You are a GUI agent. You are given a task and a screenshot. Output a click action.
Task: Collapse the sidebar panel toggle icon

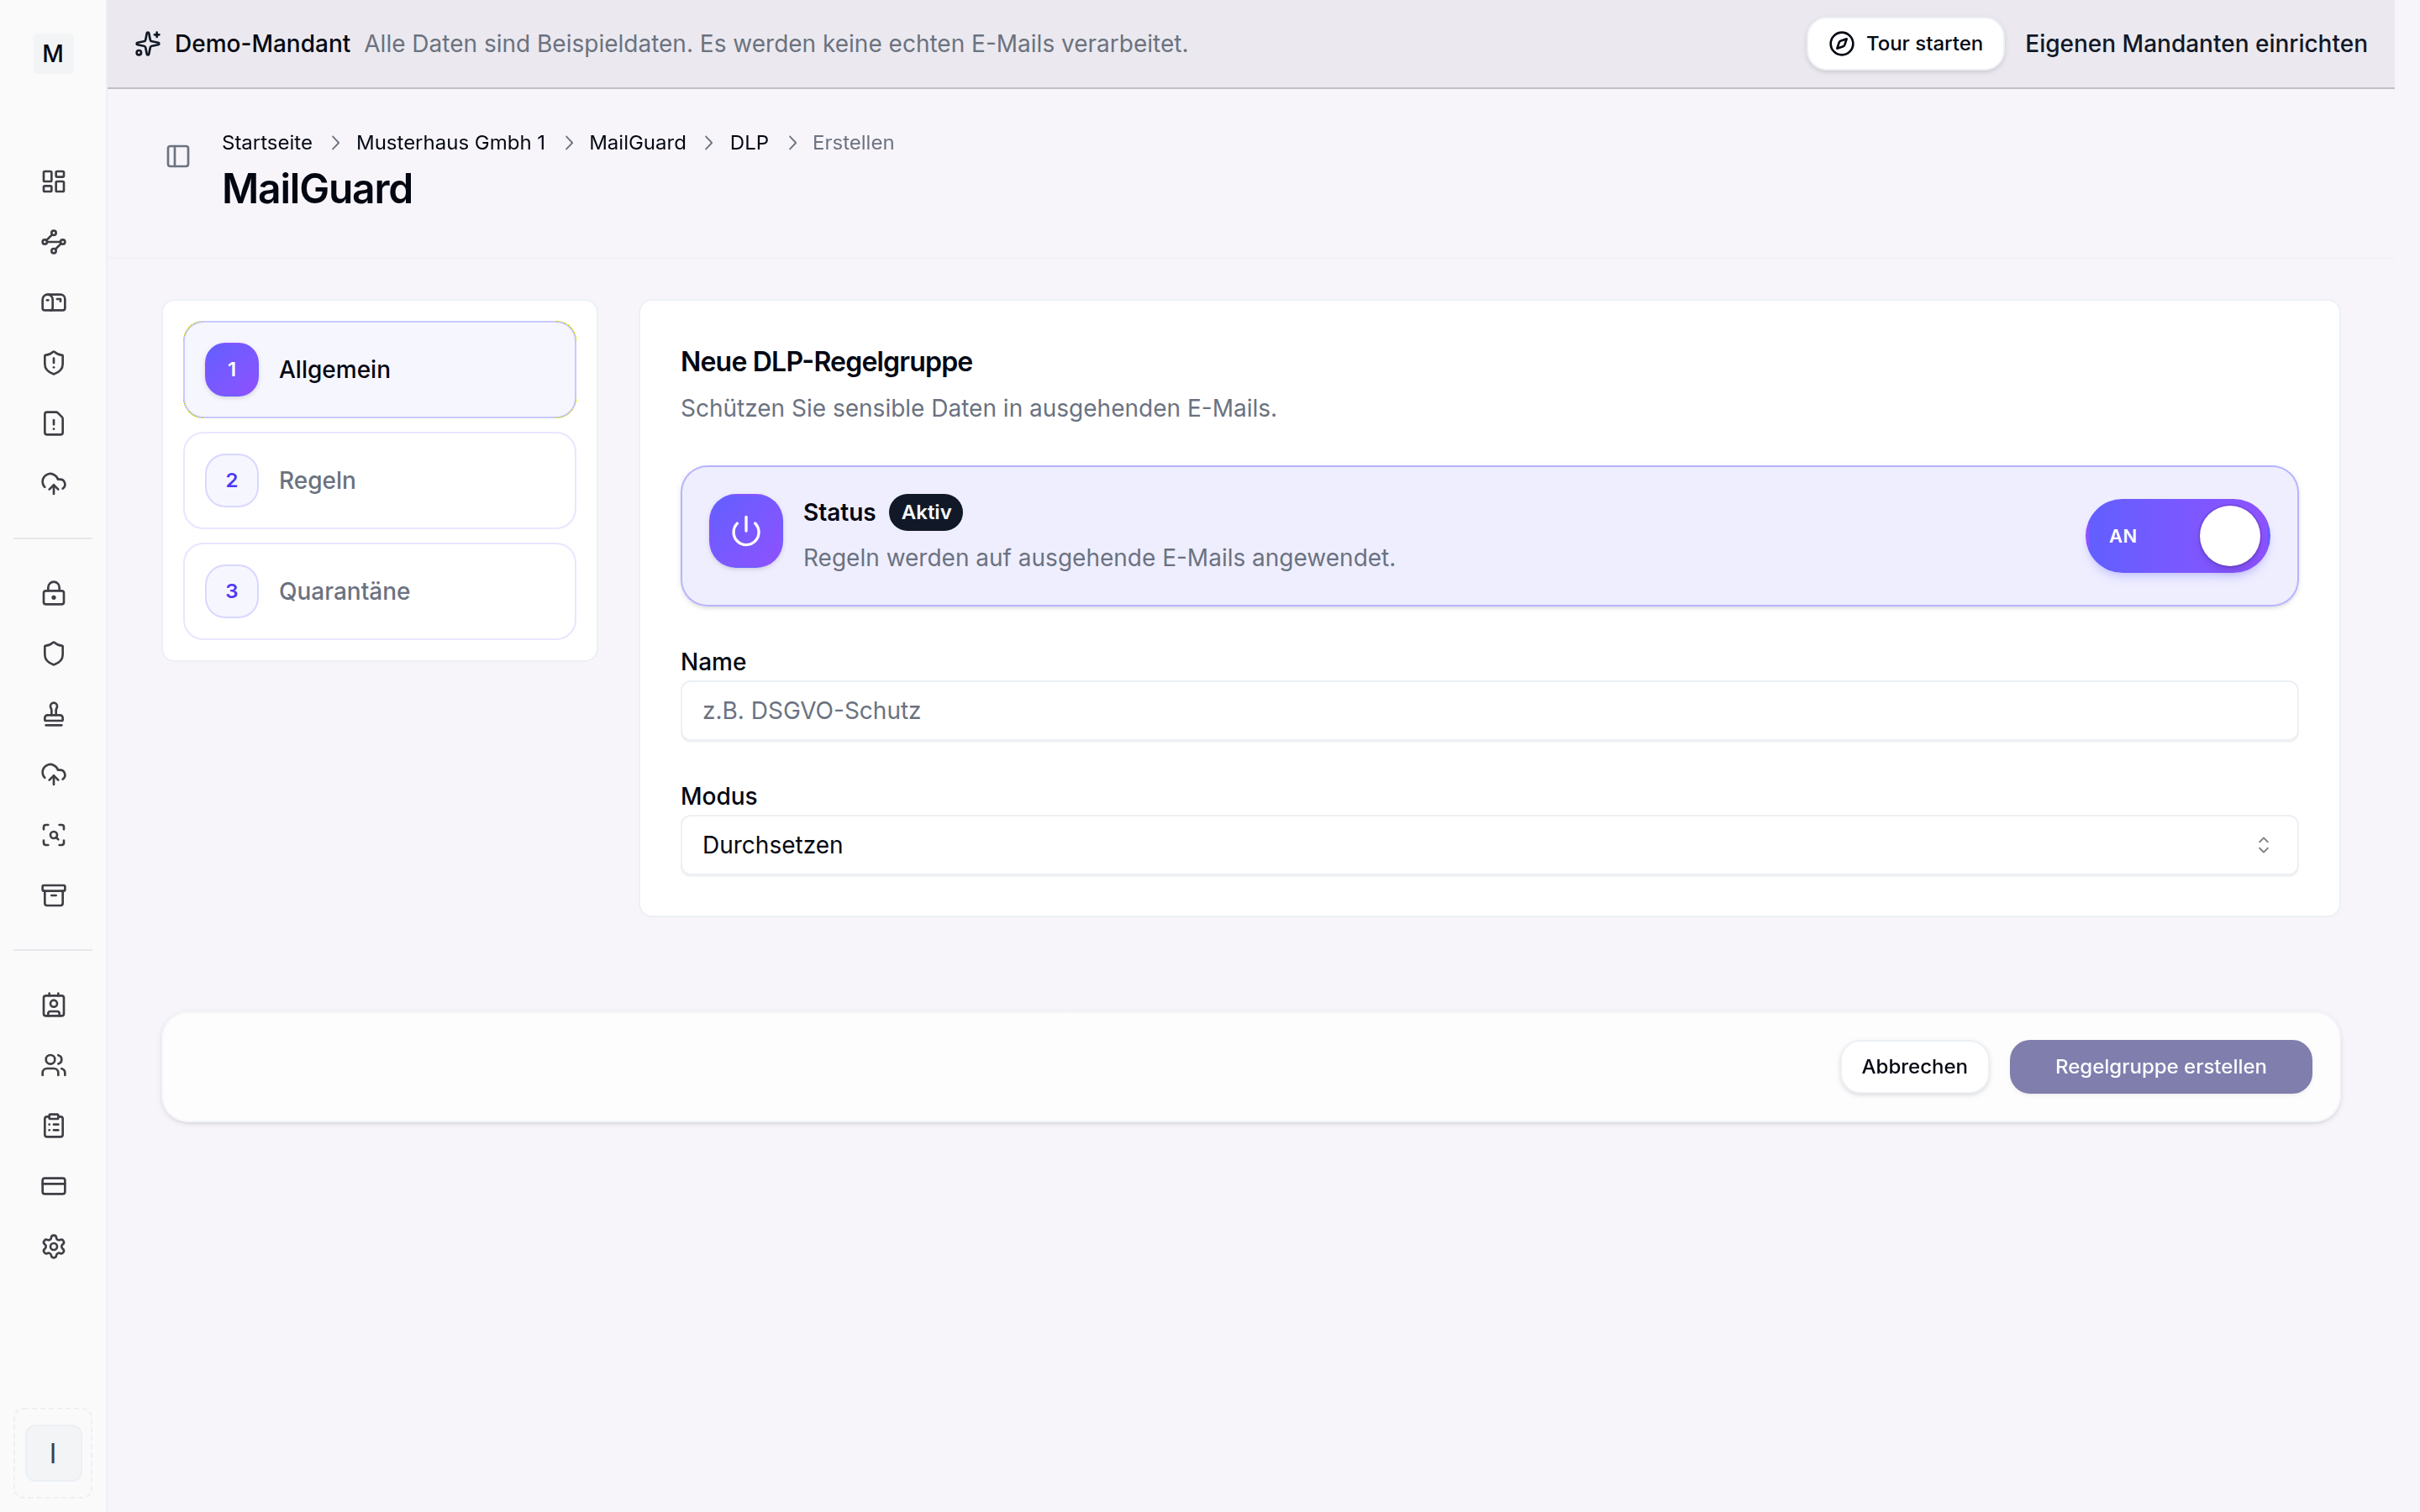[x=178, y=156]
